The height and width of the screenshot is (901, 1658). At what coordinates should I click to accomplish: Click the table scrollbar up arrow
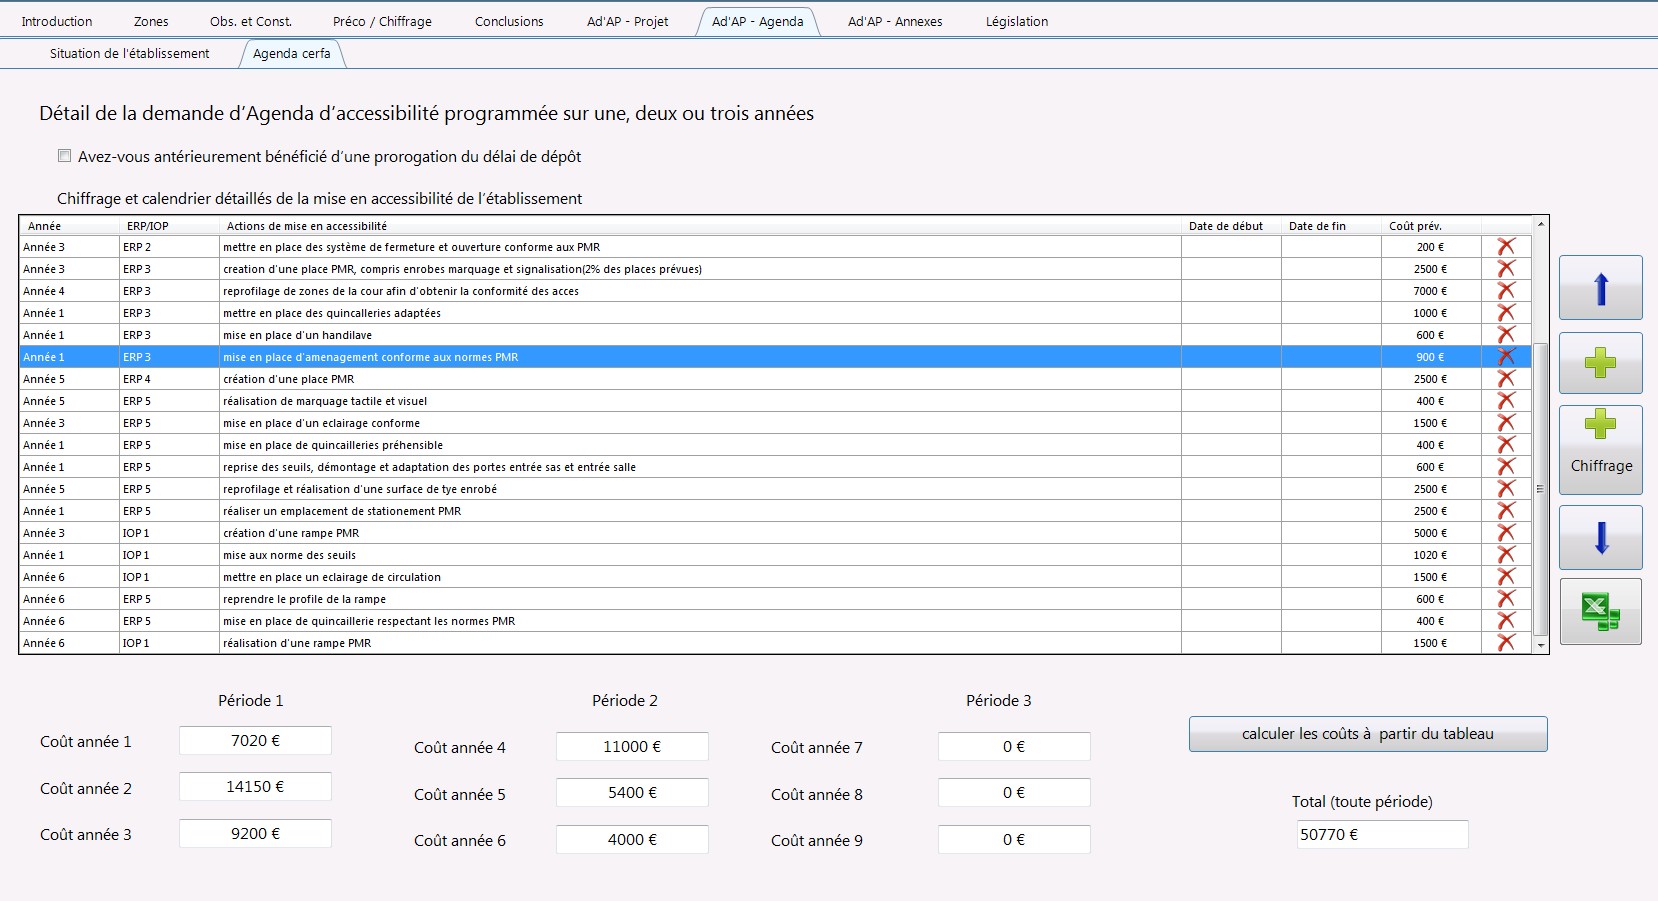[x=1541, y=224]
